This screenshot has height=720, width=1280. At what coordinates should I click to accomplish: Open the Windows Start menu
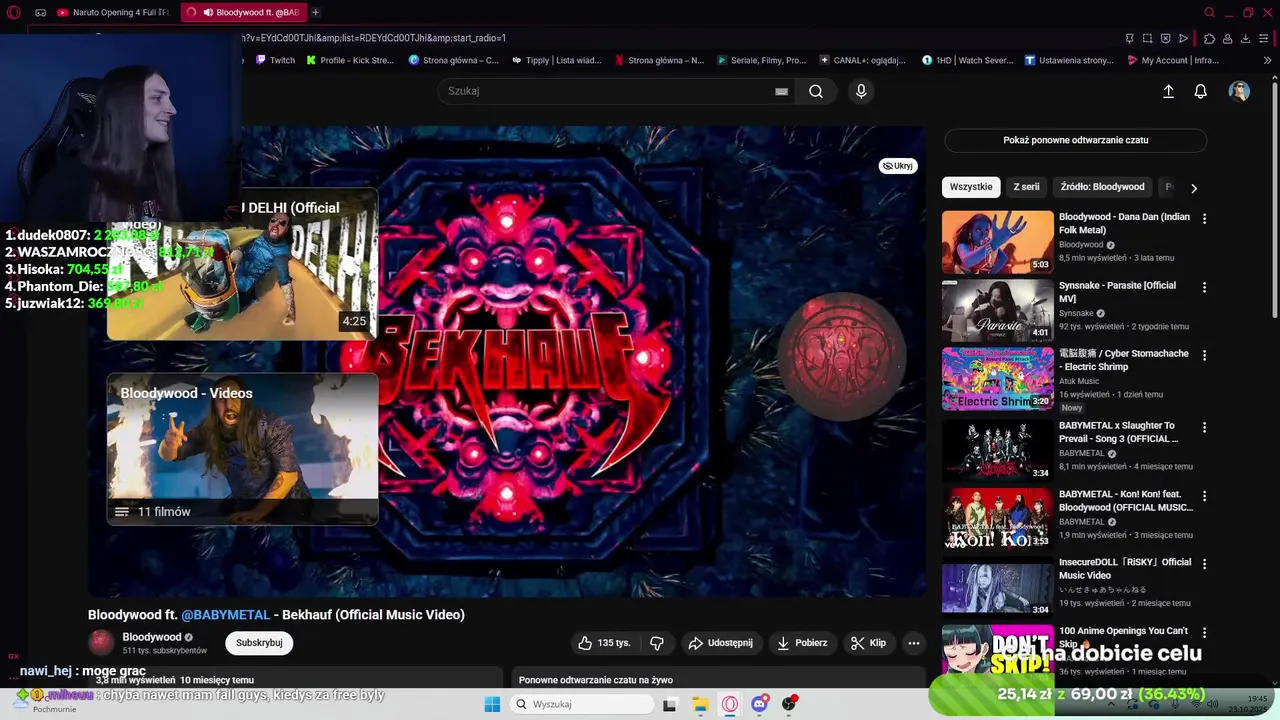pos(492,704)
